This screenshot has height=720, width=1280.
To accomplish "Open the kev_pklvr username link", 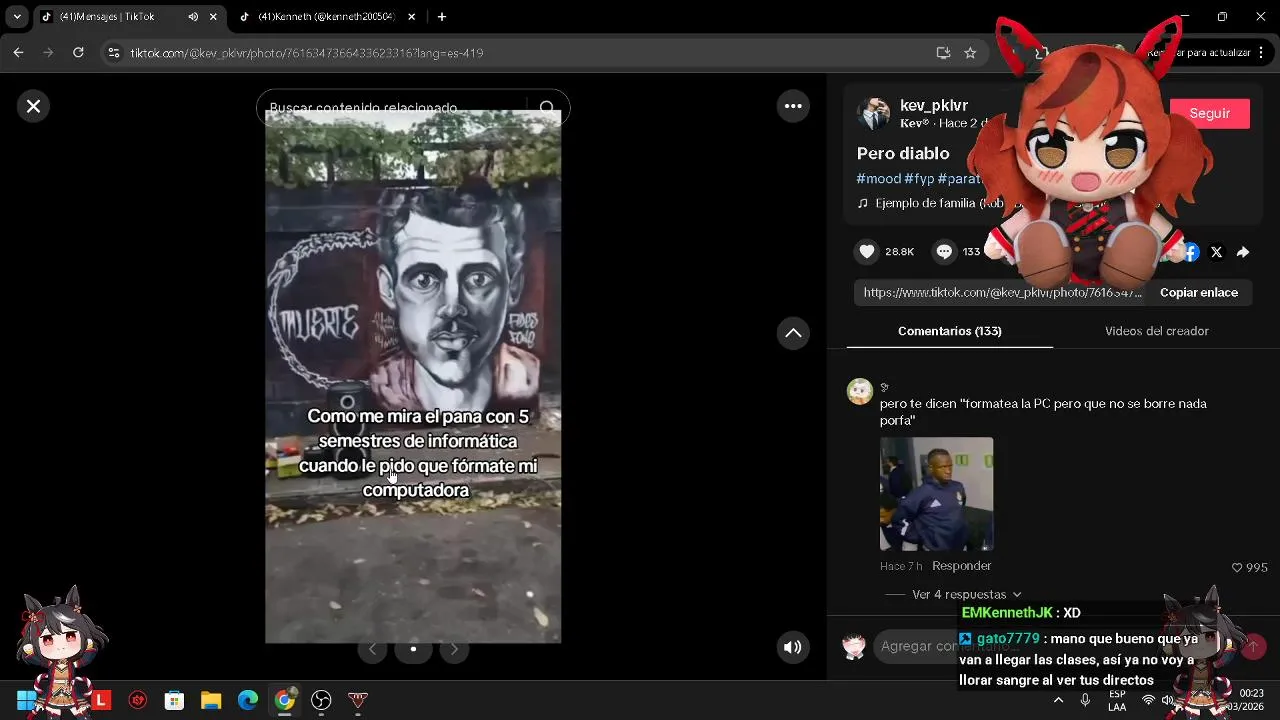I will tap(934, 105).
